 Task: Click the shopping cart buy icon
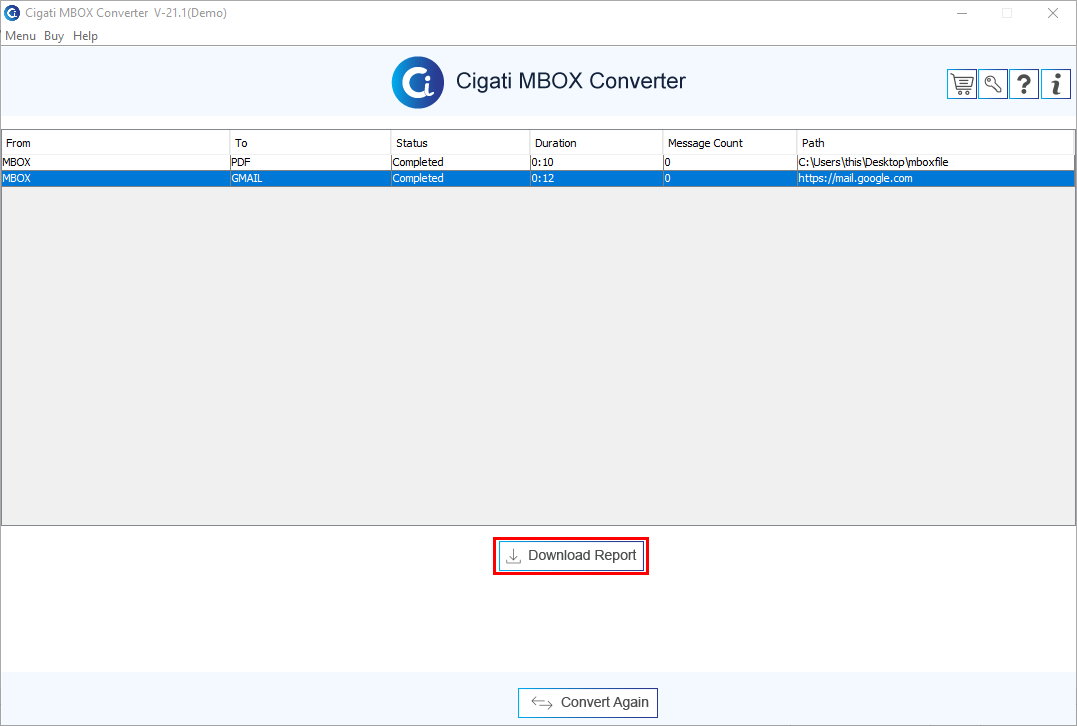point(962,84)
